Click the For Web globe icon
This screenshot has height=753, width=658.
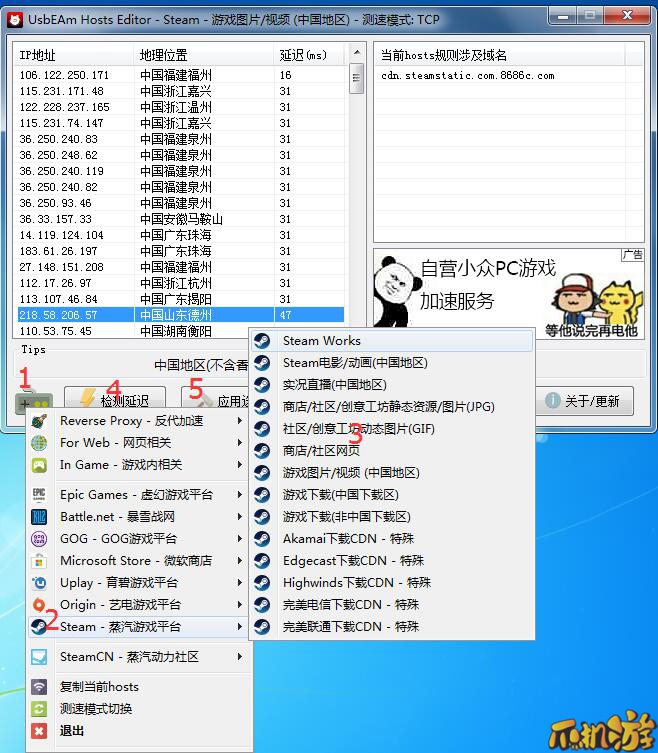point(39,443)
